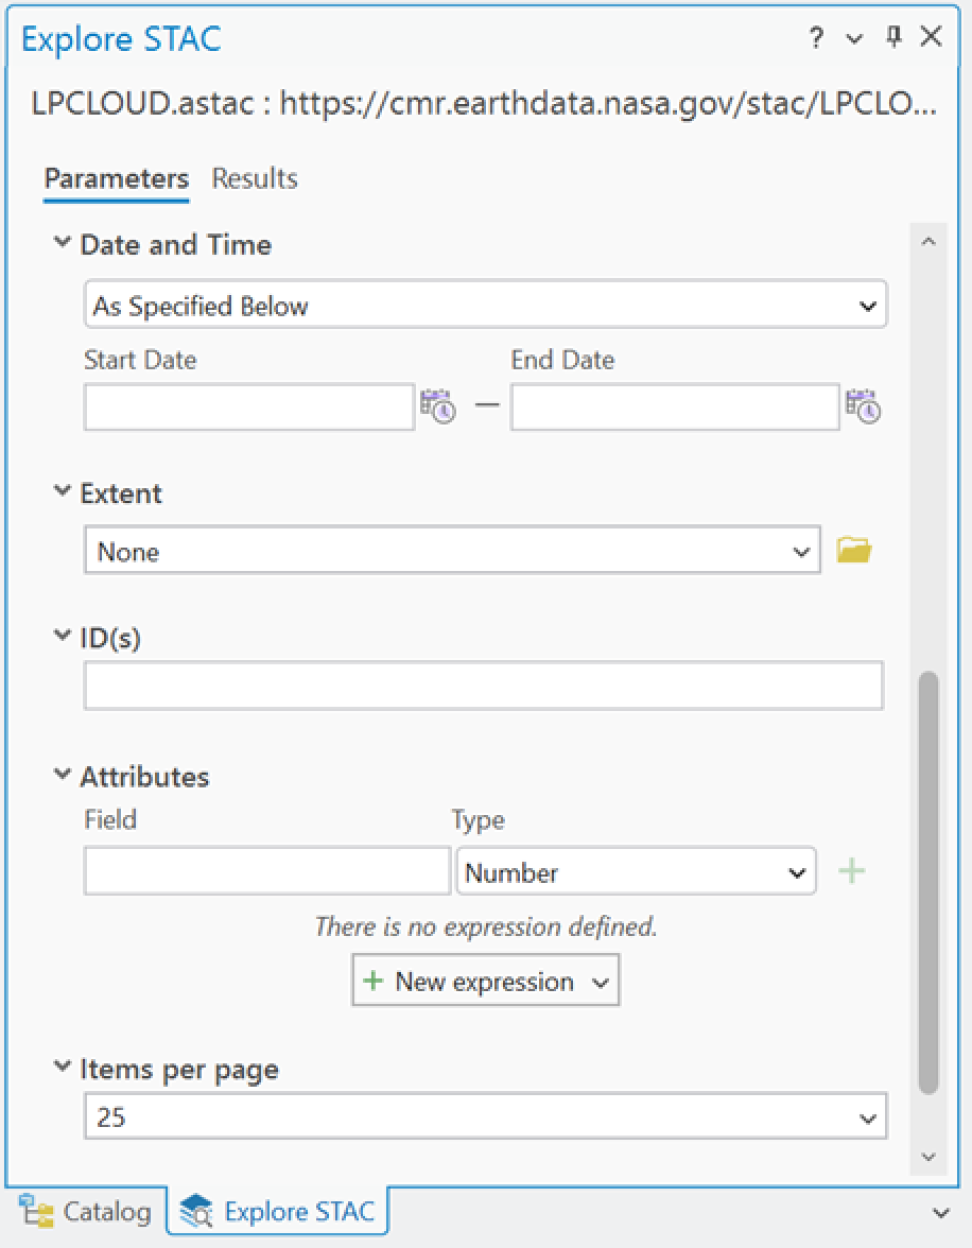Collapse the Items per page section
Viewport: 972px width, 1248px height.
coord(62,1067)
